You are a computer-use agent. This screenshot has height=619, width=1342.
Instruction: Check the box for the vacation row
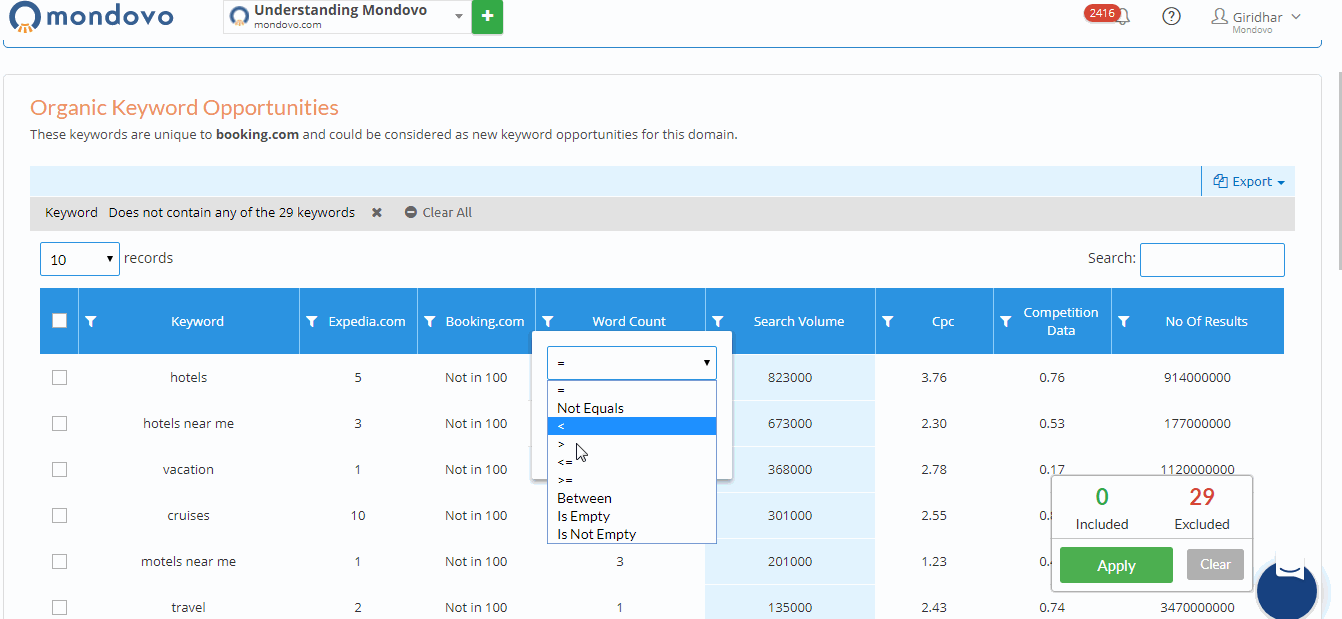pyautogui.click(x=59, y=469)
